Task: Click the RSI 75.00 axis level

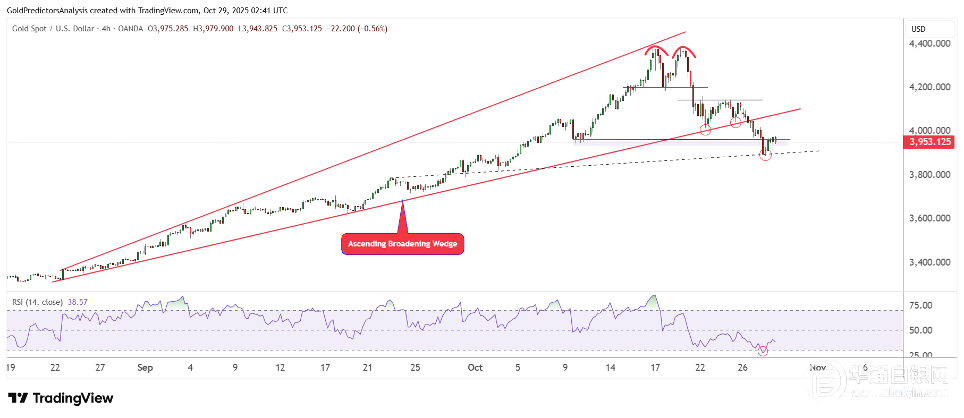Action: click(x=922, y=306)
